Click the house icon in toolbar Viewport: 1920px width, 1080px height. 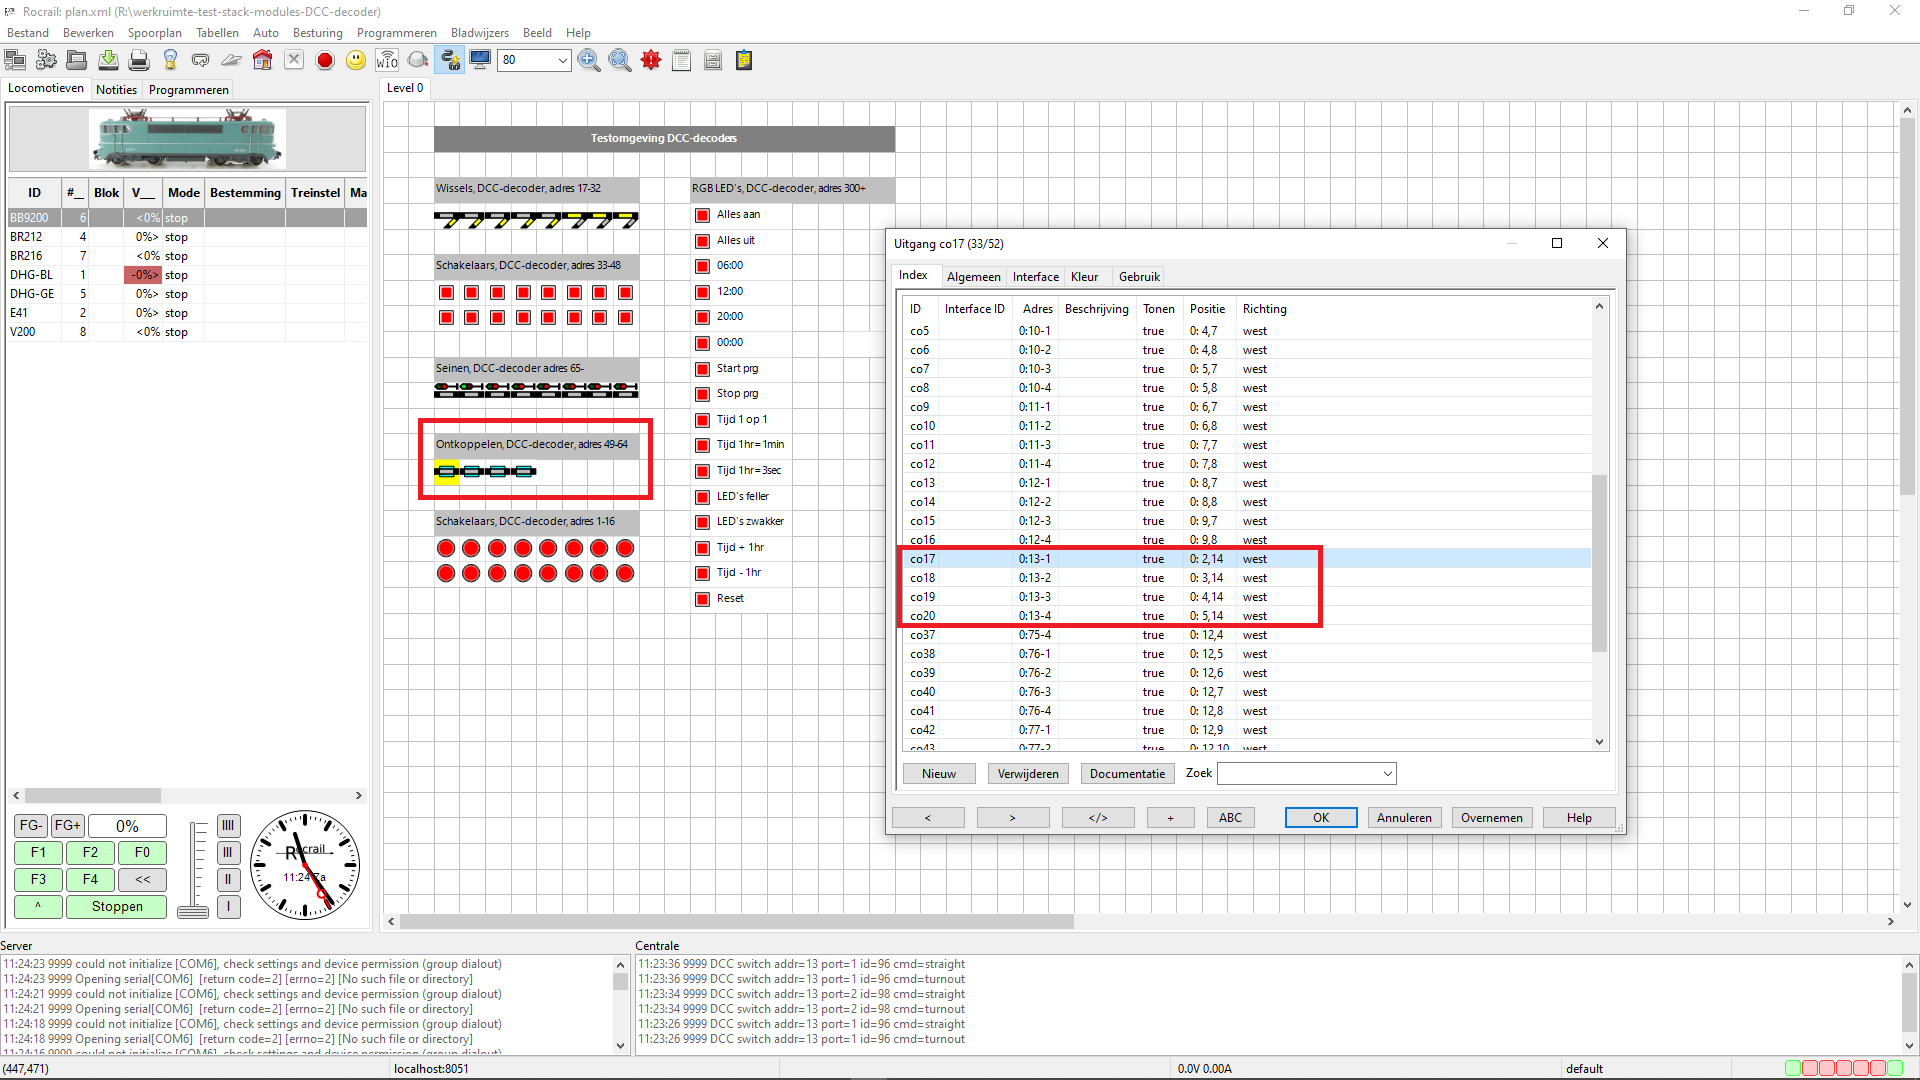(x=262, y=61)
